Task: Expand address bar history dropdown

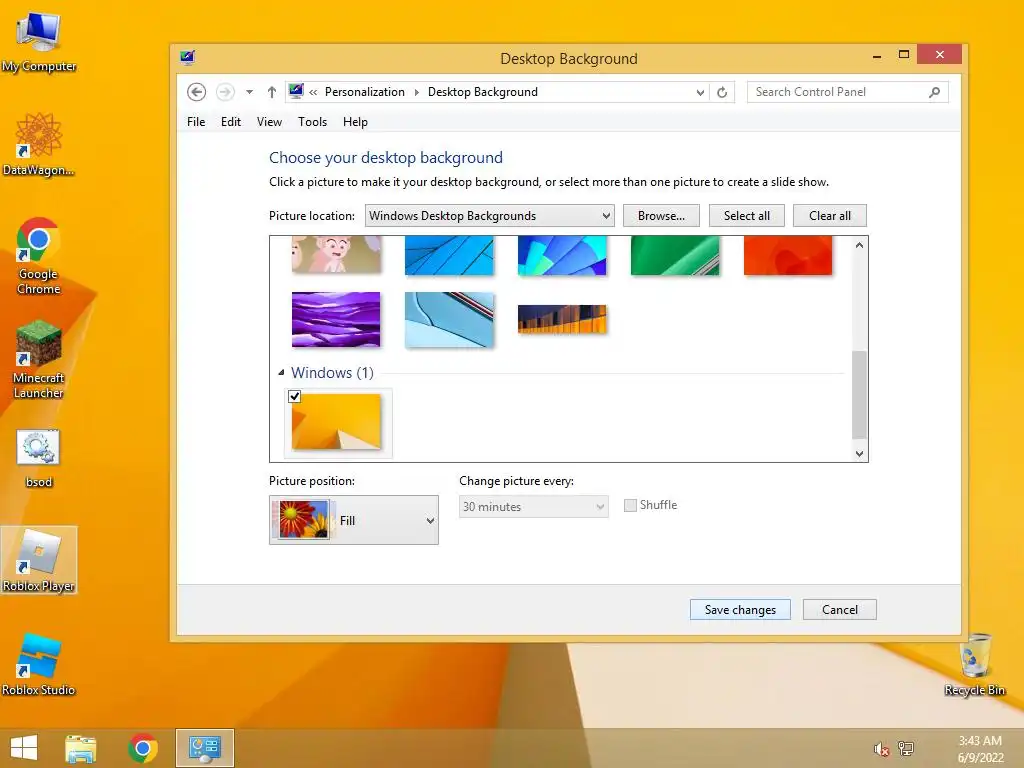Action: (700, 92)
